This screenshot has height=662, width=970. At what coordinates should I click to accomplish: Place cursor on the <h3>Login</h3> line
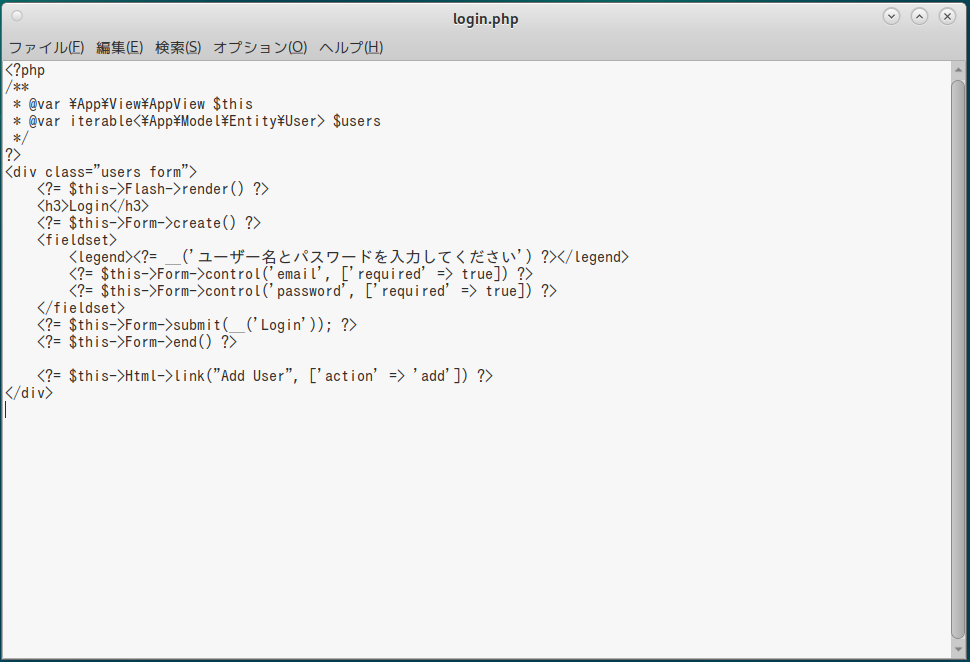tap(93, 206)
